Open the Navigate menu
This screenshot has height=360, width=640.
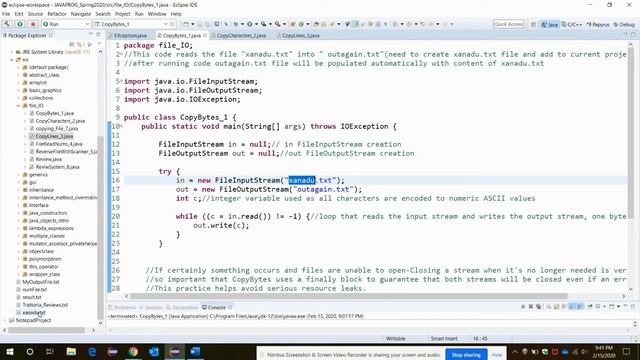81,14
